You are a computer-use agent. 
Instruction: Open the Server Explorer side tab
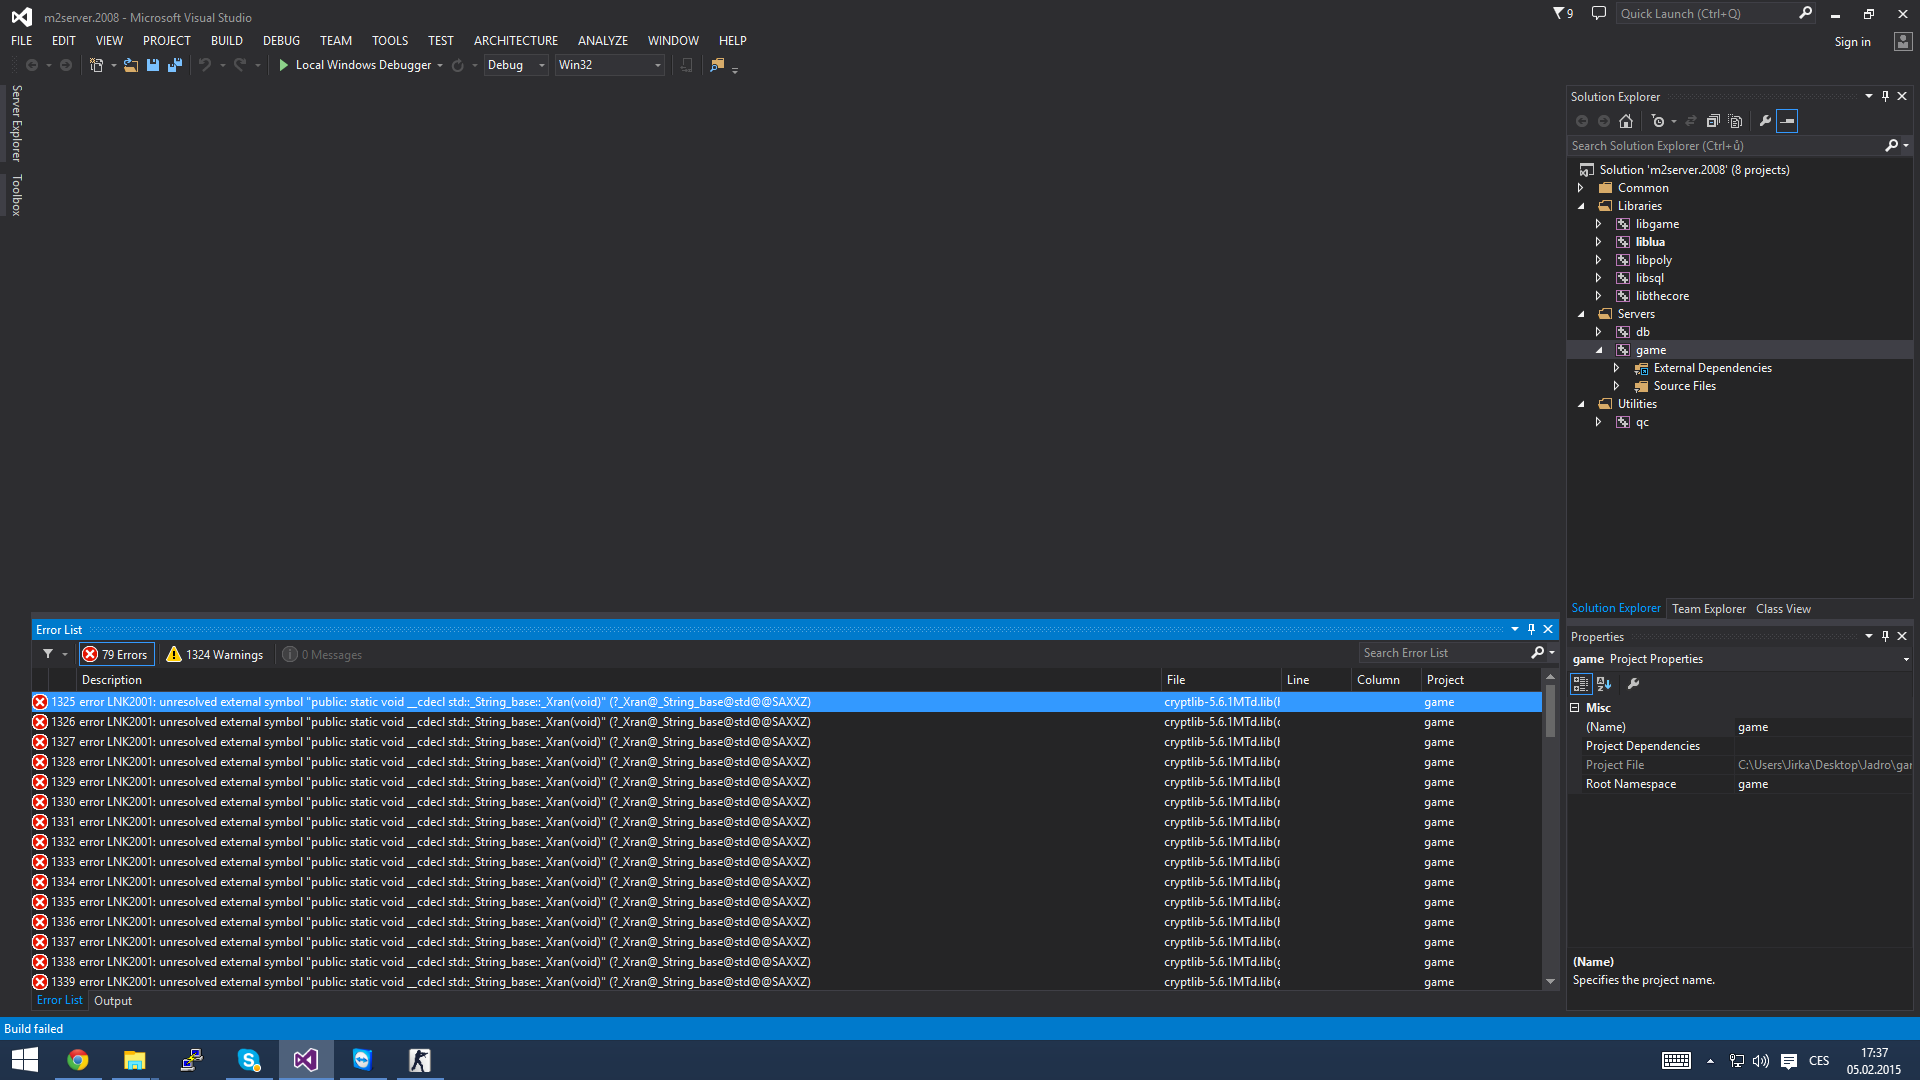17,123
